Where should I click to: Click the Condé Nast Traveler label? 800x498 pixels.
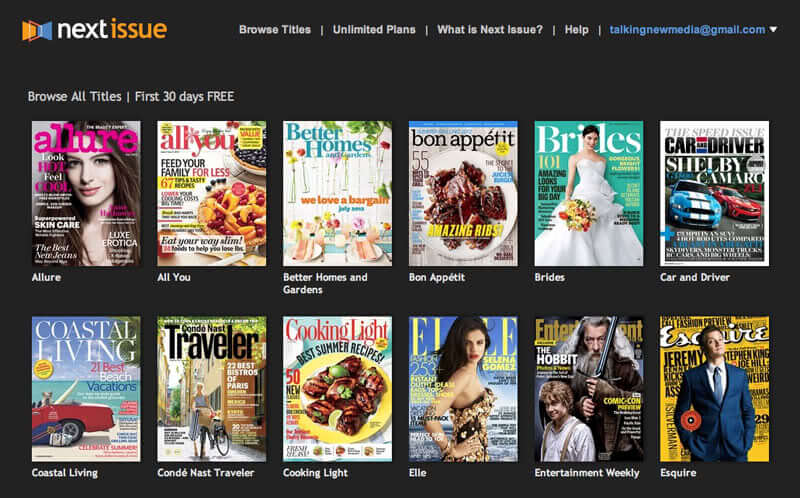[x=206, y=472]
